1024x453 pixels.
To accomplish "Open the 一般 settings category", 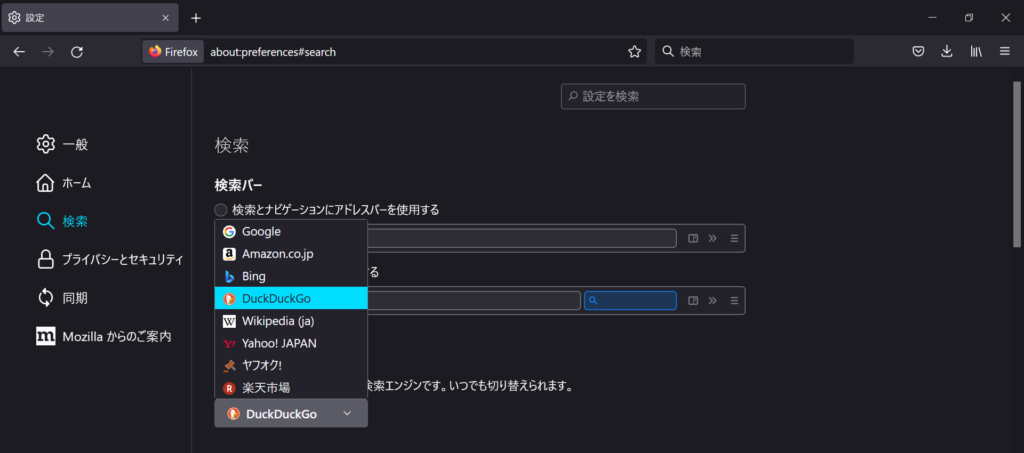I will [x=62, y=144].
